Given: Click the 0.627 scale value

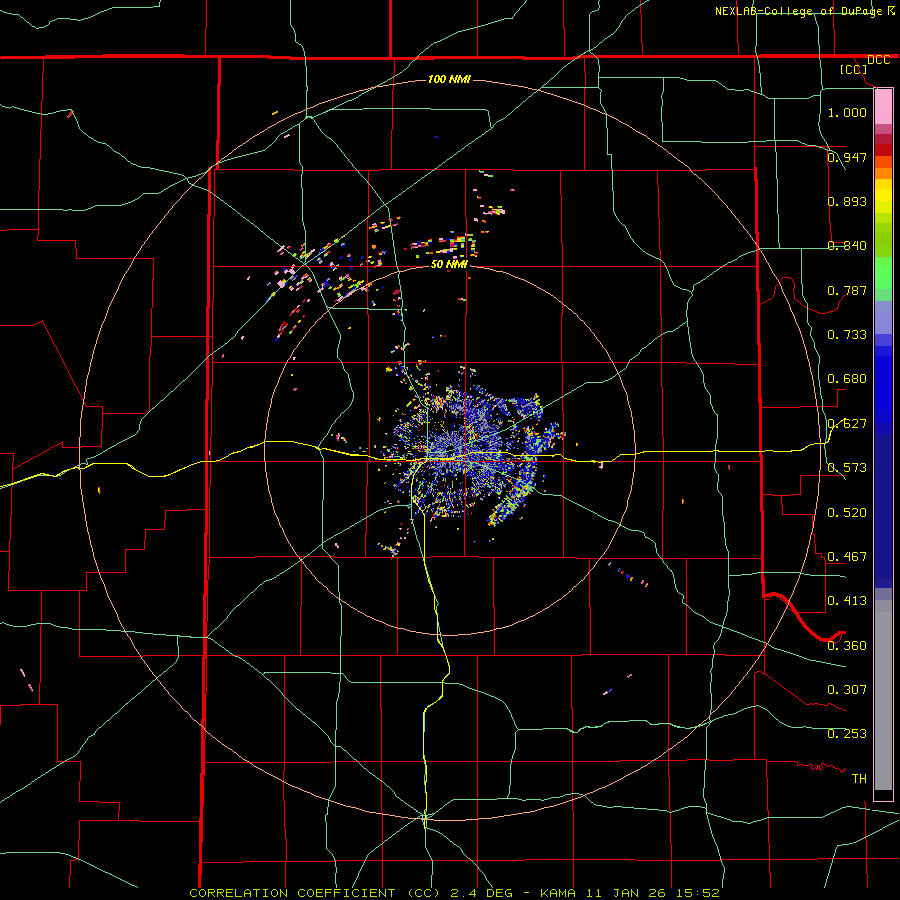Looking at the screenshot, I should tap(847, 424).
